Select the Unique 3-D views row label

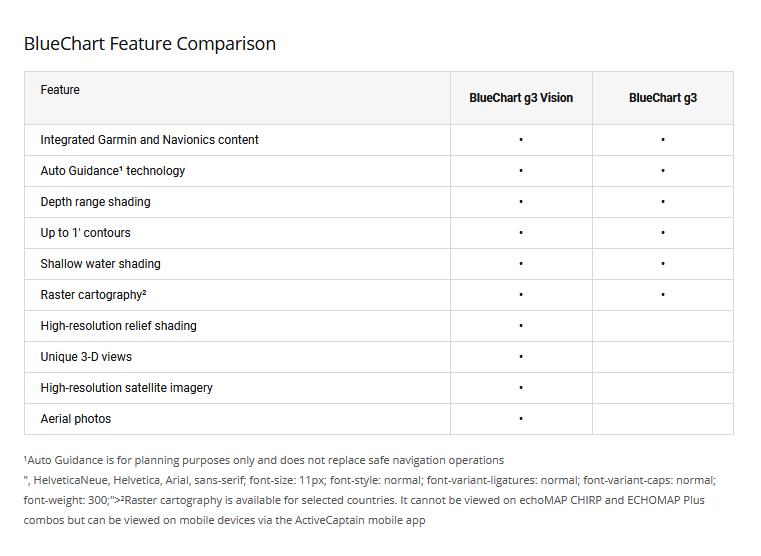(x=86, y=357)
